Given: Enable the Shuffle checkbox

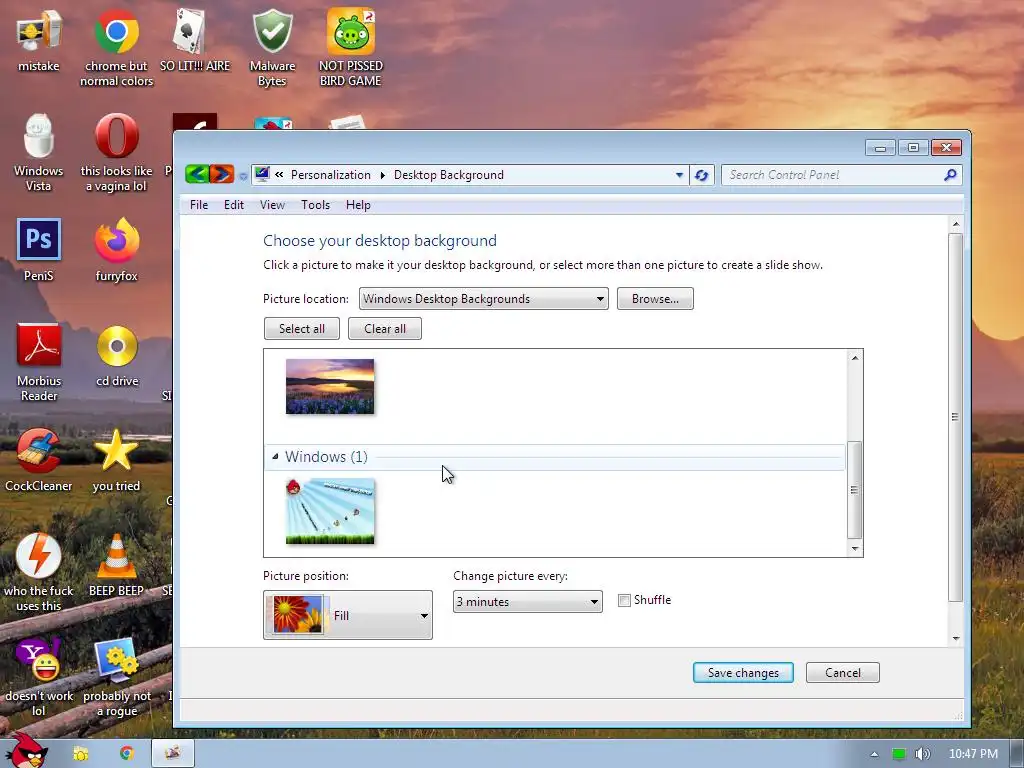Looking at the screenshot, I should pos(624,600).
